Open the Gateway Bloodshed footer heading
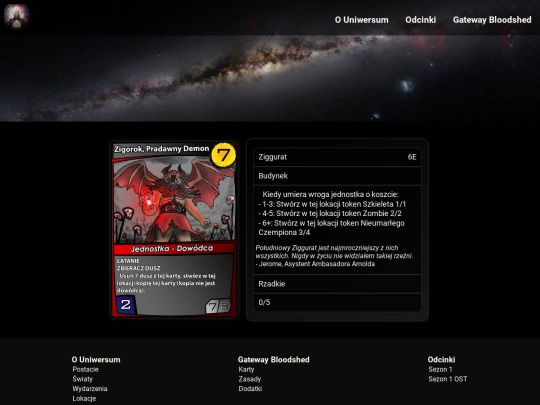This screenshot has height=405, width=540. click(273, 360)
